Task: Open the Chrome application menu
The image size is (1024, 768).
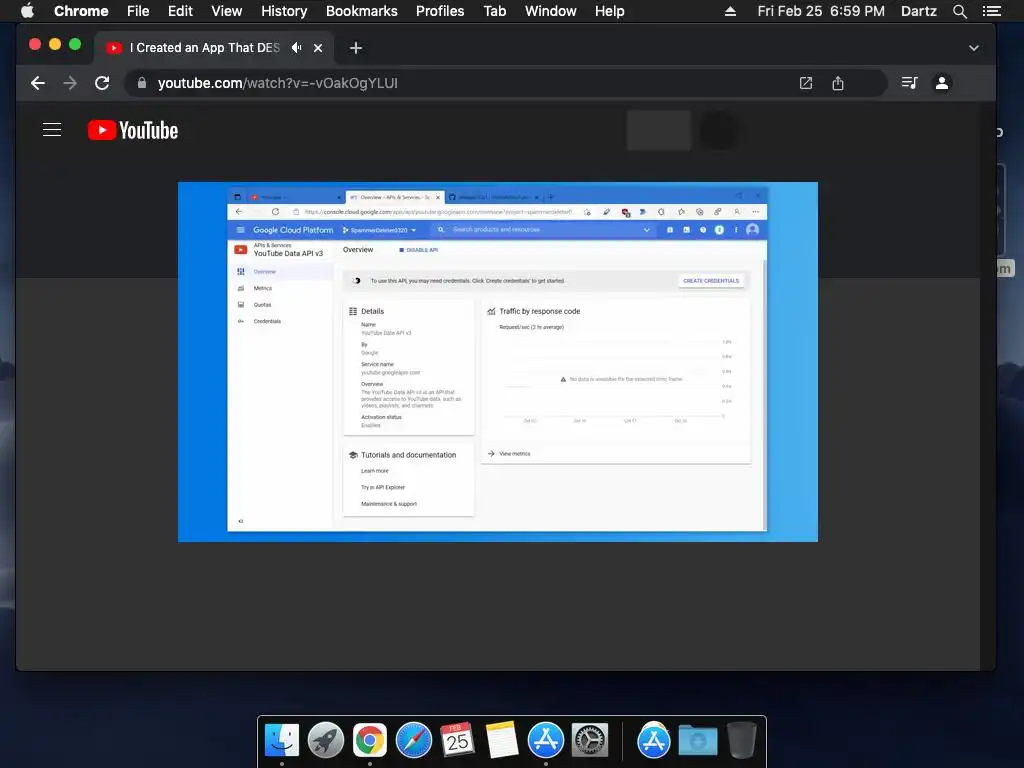Action: [x=81, y=11]
